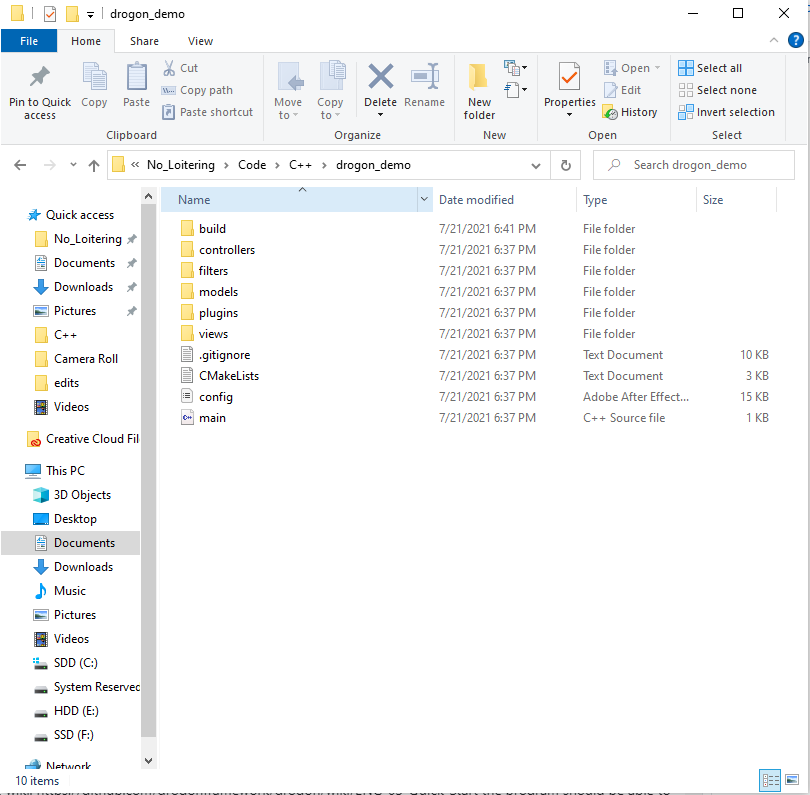Switch to the View tab
Viewport: 810px width, 795px height.
(200, 41)
